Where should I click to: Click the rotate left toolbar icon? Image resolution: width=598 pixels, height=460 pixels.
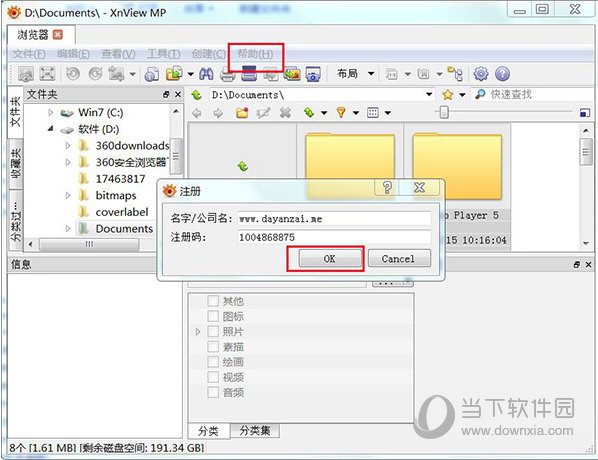[x=72, y=73]
